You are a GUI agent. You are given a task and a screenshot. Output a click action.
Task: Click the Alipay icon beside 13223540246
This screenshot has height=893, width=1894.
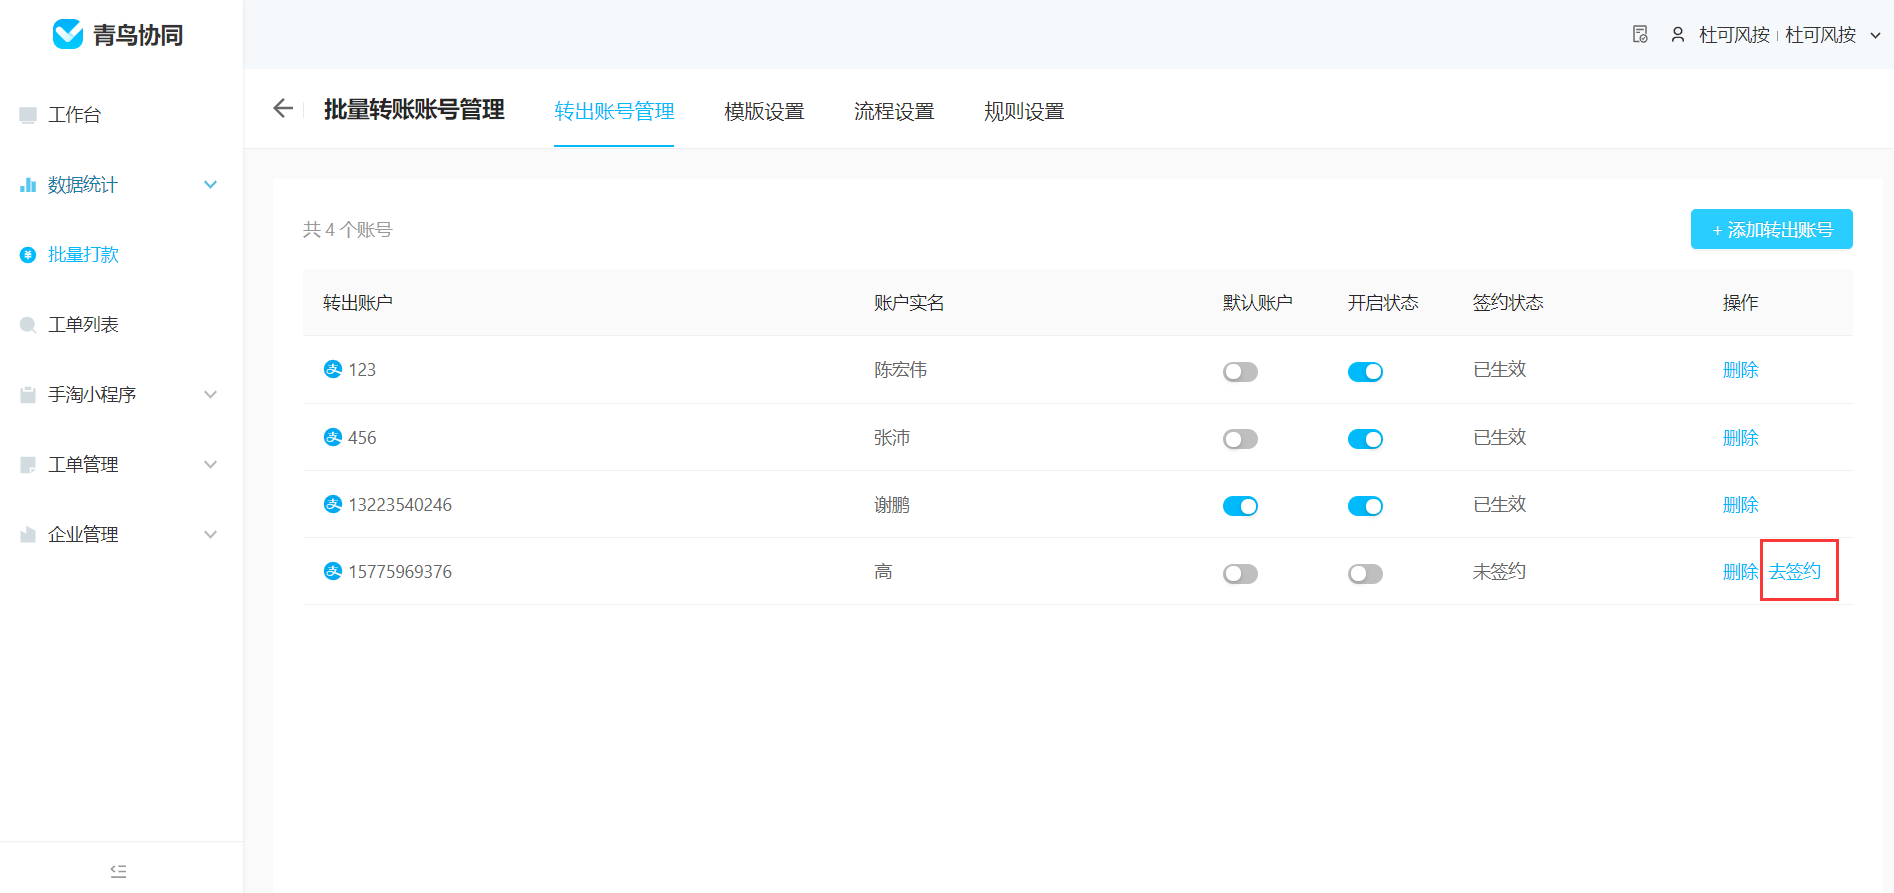(333, 504)
